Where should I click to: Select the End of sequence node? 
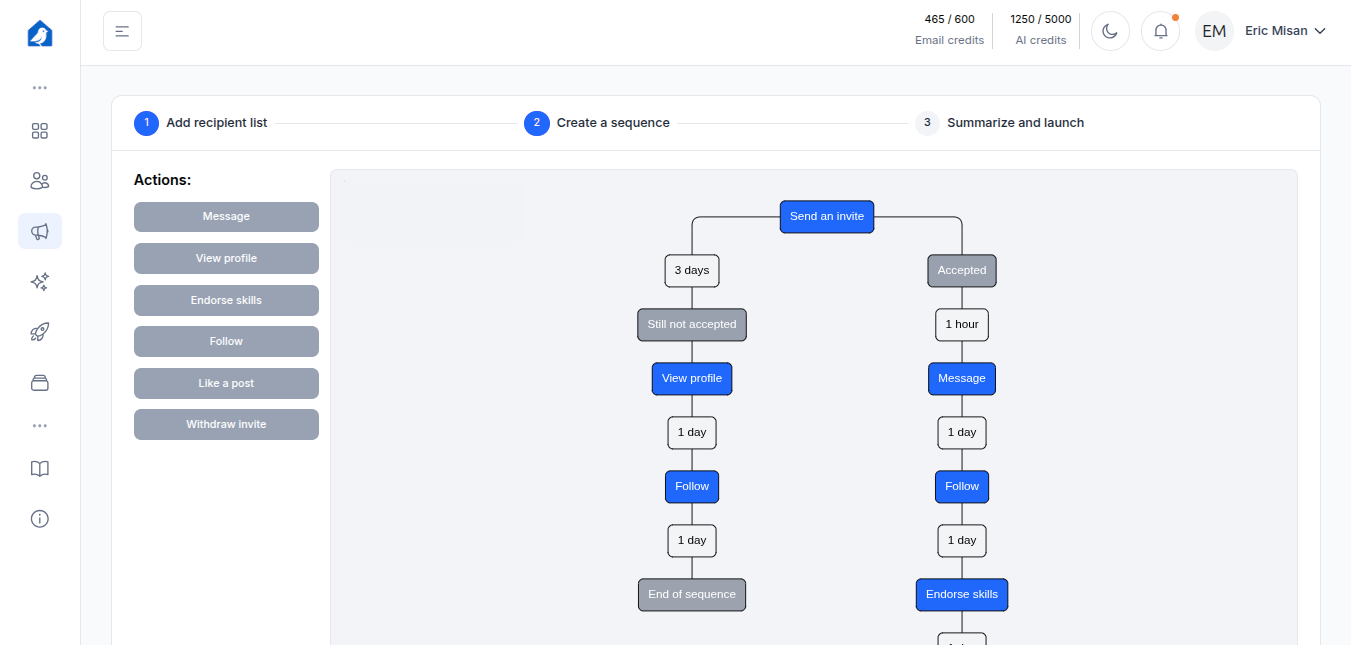(691, 594)
